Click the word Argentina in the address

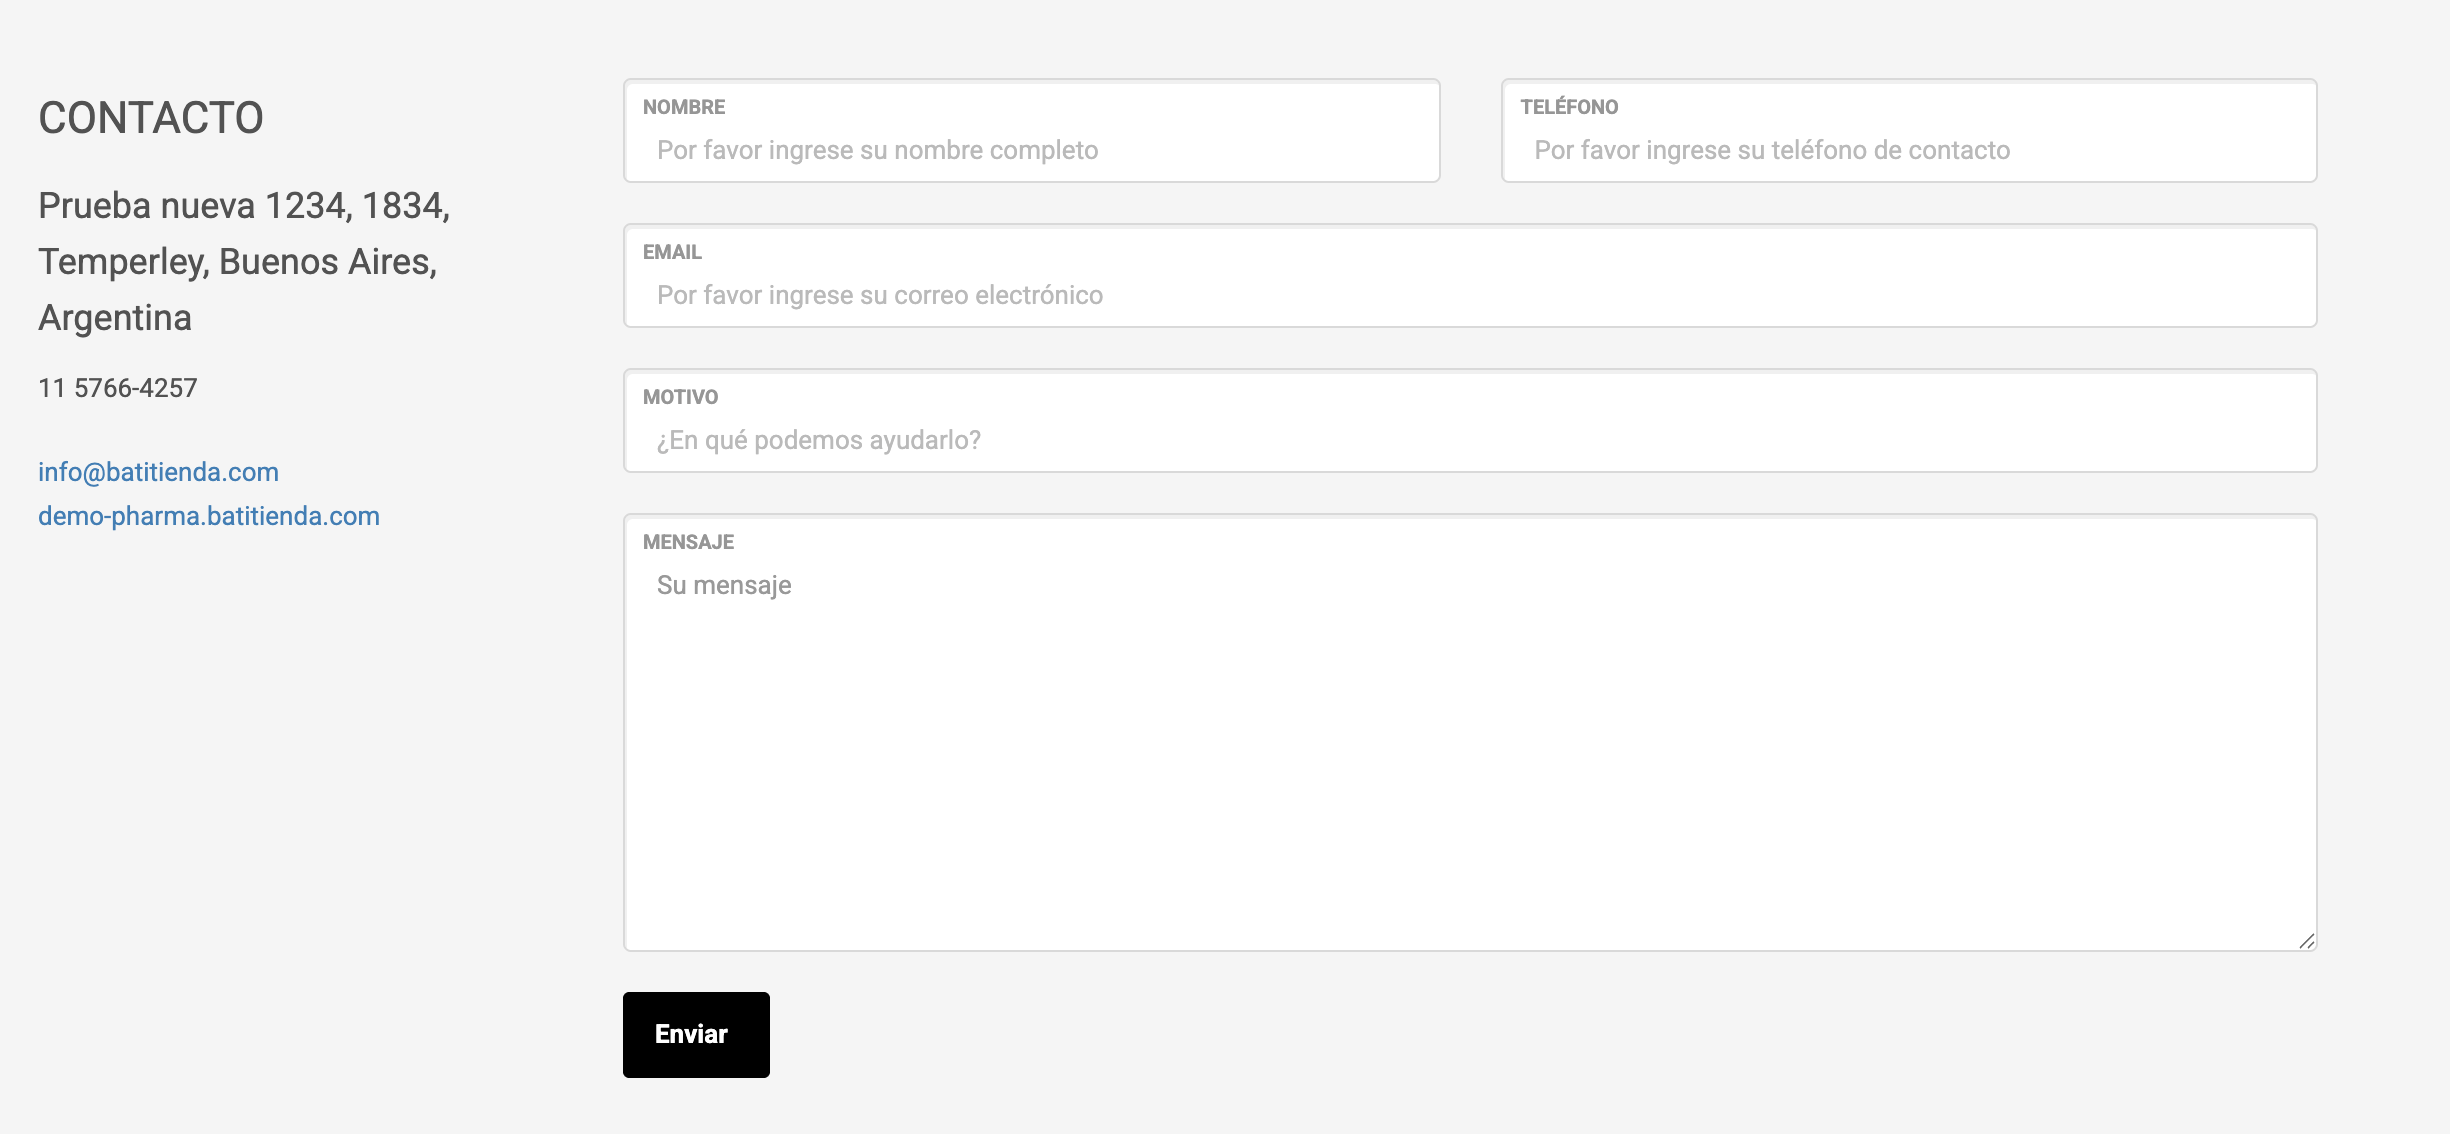115,318
